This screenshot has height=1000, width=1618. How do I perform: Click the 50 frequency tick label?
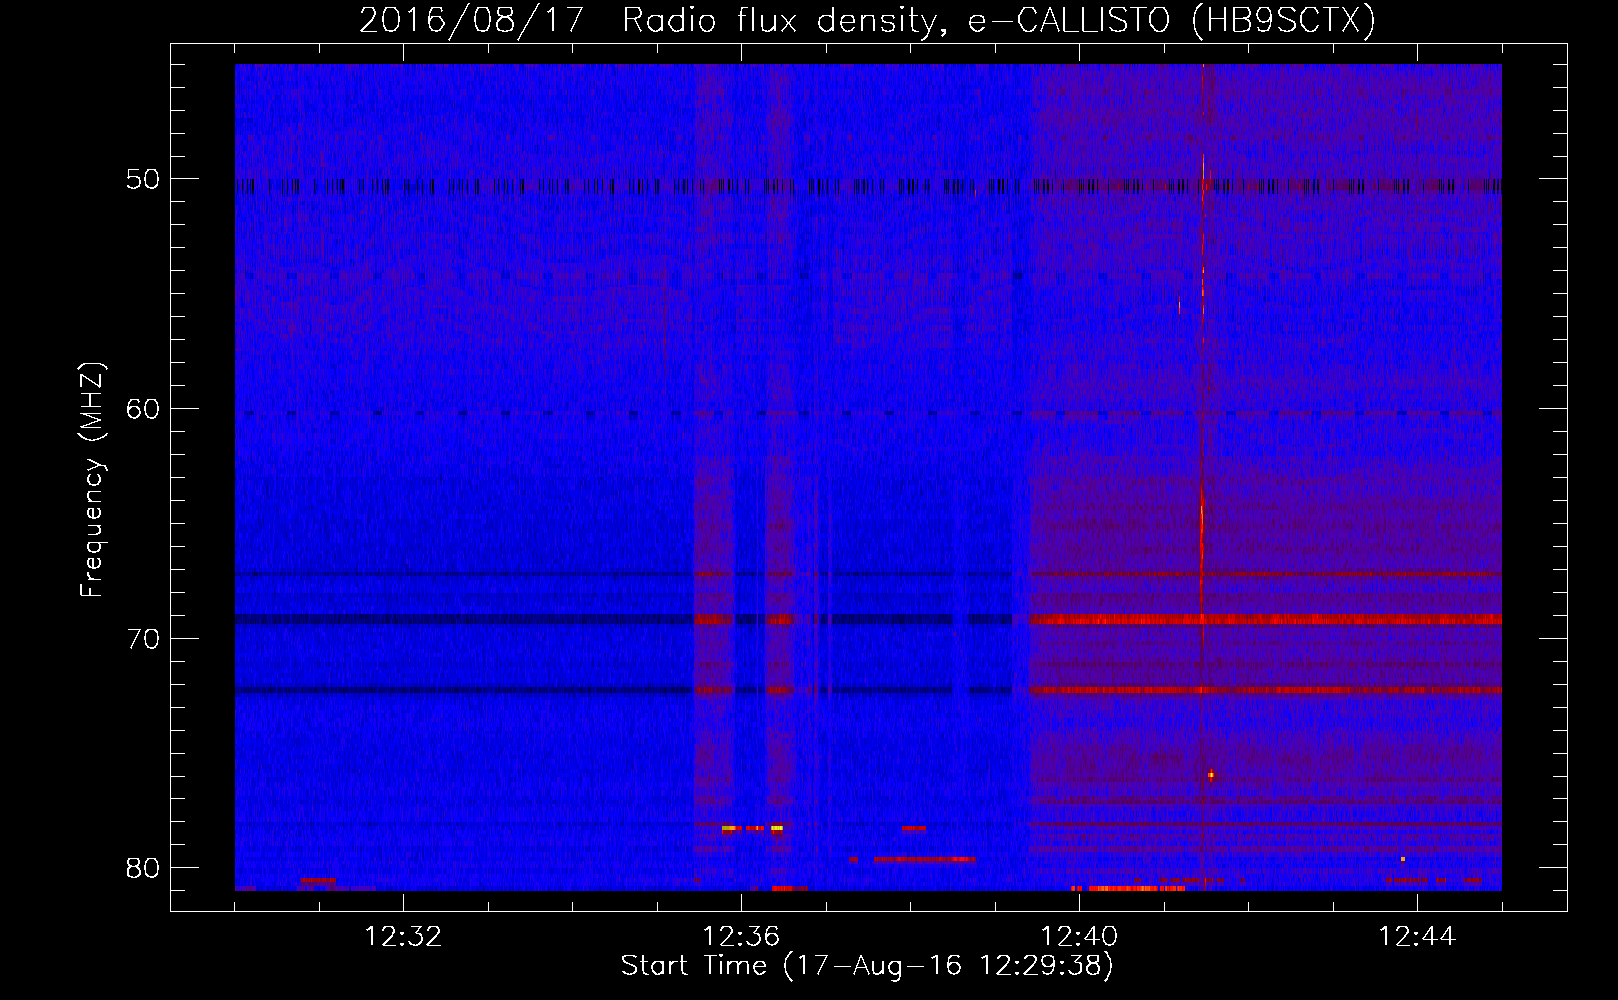[x=143, y=179]
